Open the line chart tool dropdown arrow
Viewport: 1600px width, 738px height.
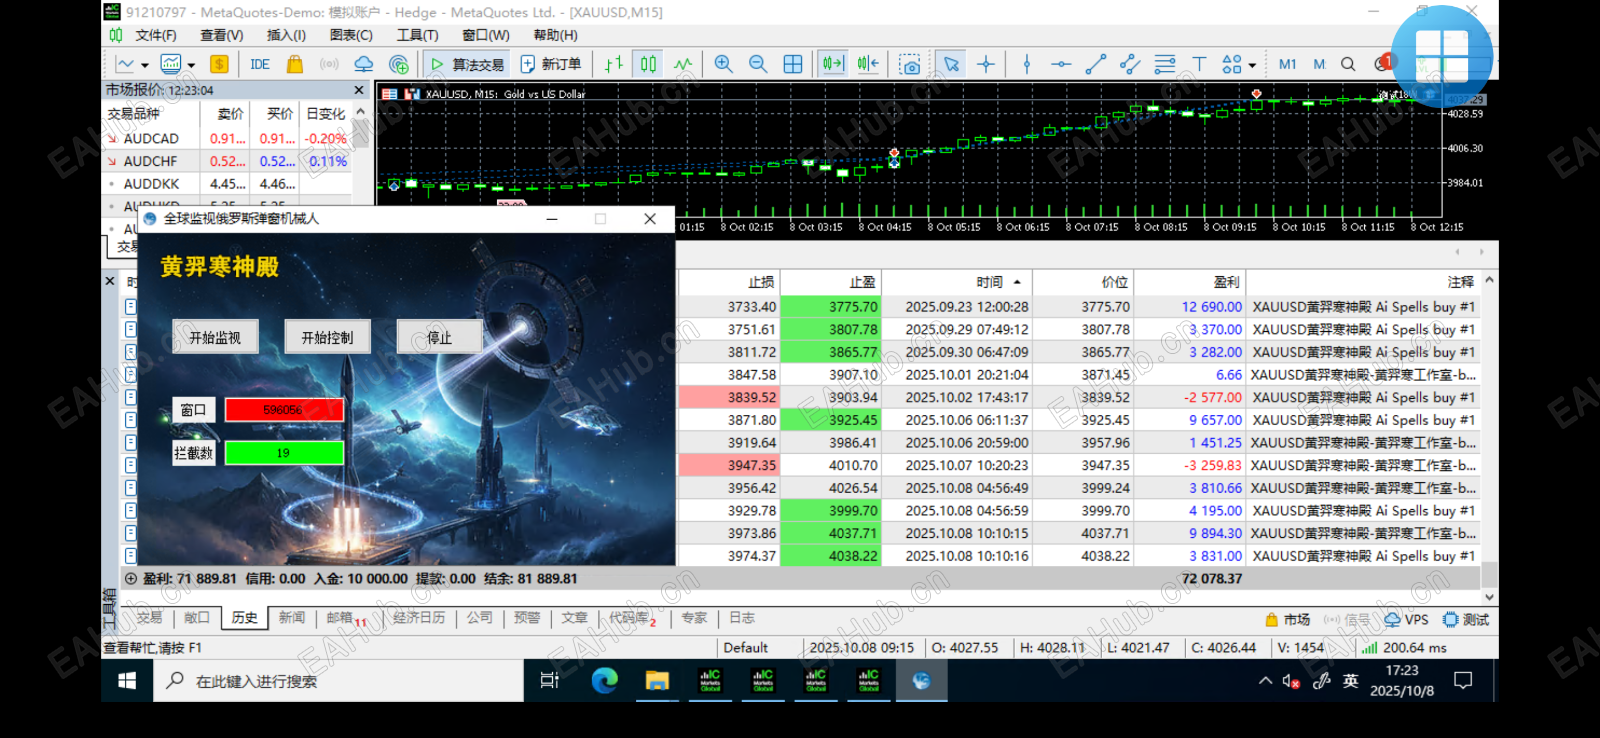(145, 65)
